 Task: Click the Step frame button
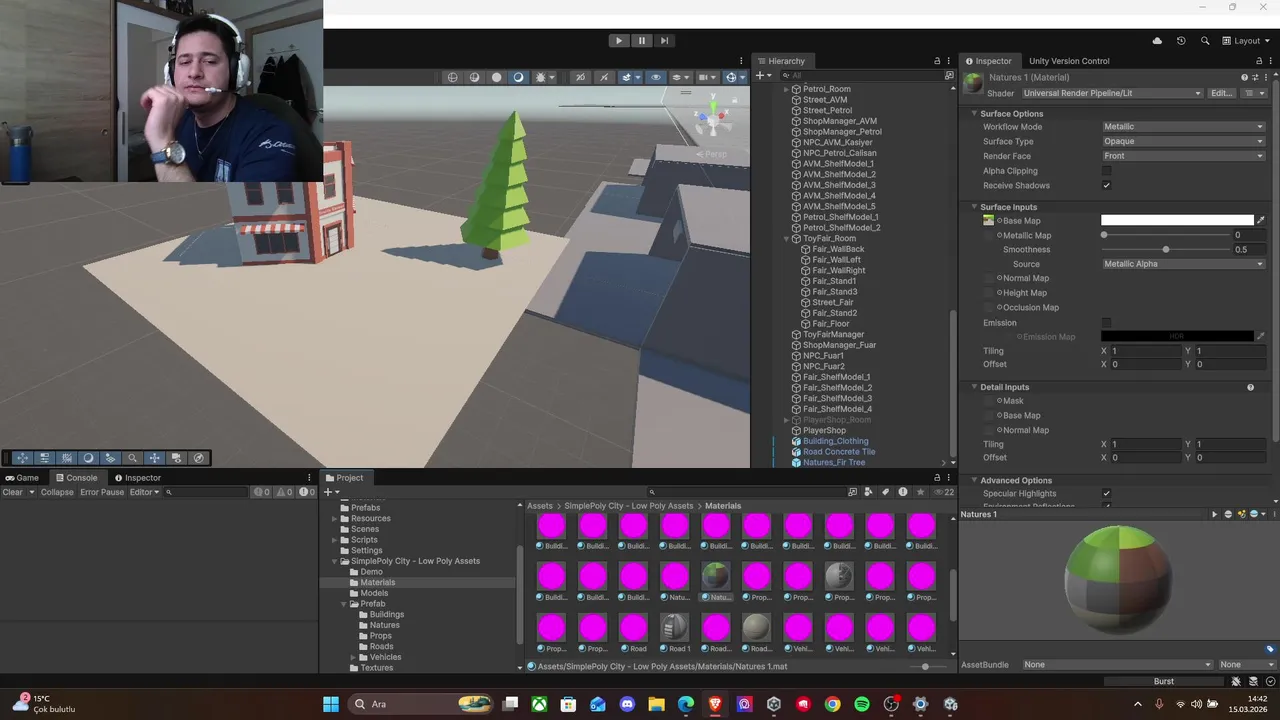(x=664, y=41)
